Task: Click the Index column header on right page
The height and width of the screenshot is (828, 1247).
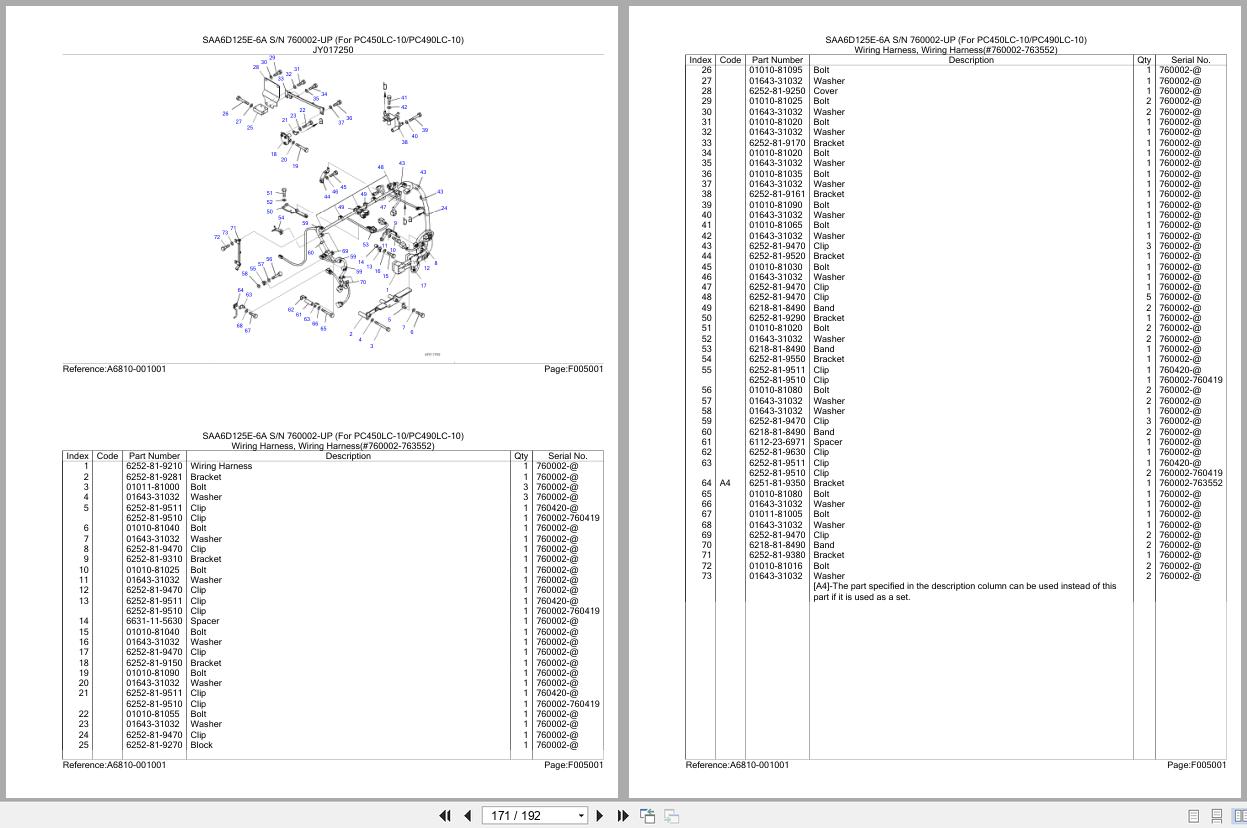Action: [700, 60]
